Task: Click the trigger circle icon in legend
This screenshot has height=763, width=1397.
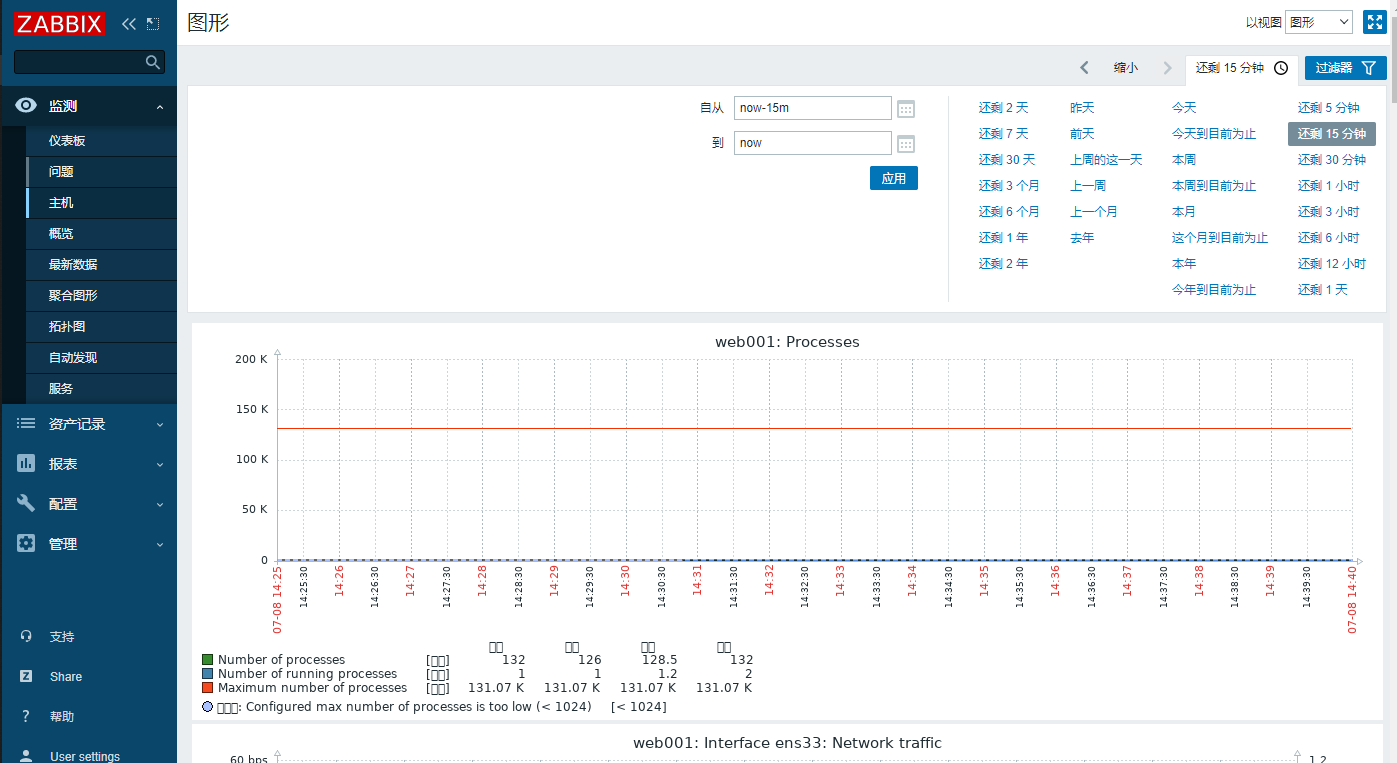Action: point(208,707)
